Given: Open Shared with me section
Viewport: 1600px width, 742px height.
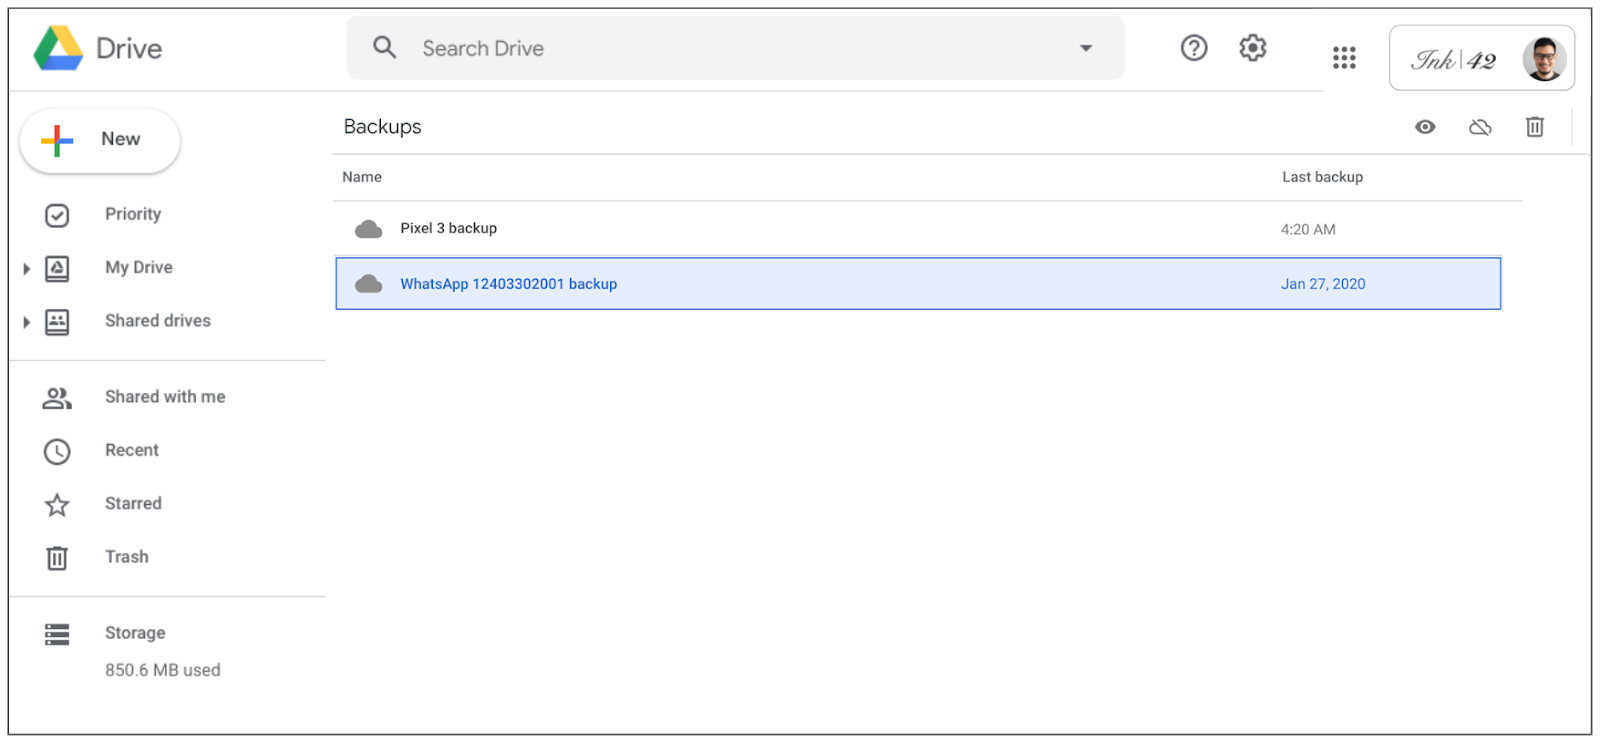Looking at the screenshot, I should [x=164, y=397].
